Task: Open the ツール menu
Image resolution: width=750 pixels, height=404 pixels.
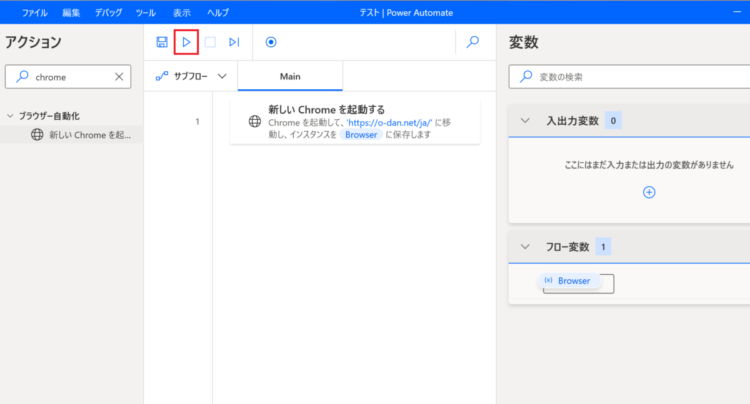Action: click(x=145, y=13)
